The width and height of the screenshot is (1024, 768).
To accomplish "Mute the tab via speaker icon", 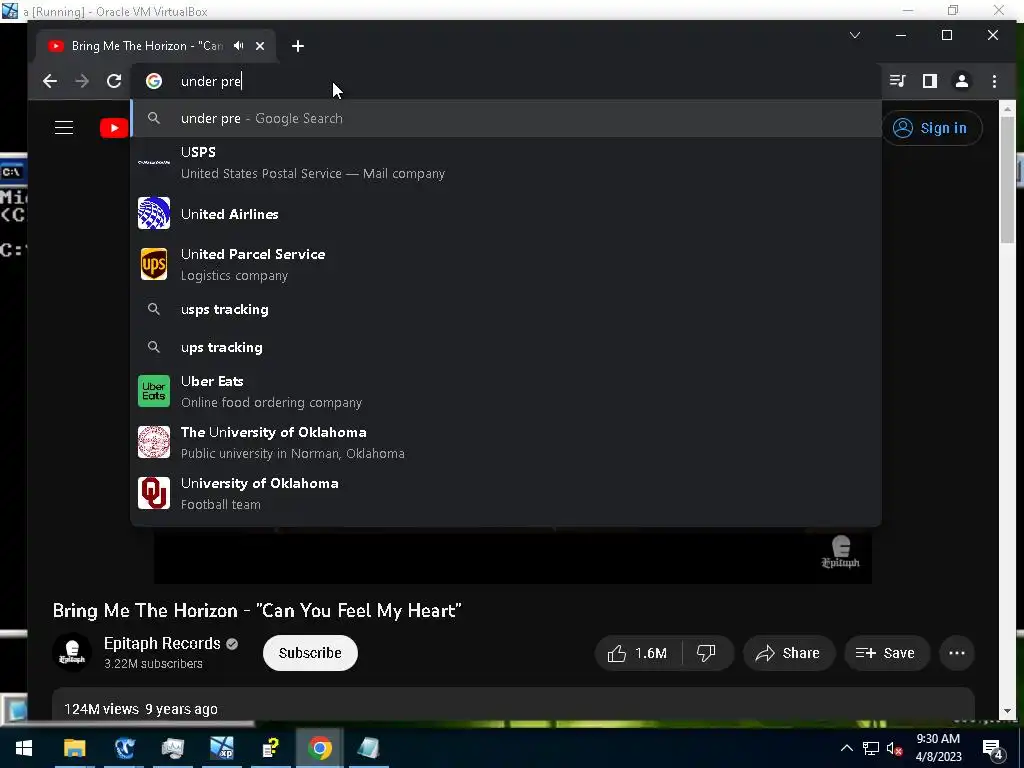I will click(239, 46).
